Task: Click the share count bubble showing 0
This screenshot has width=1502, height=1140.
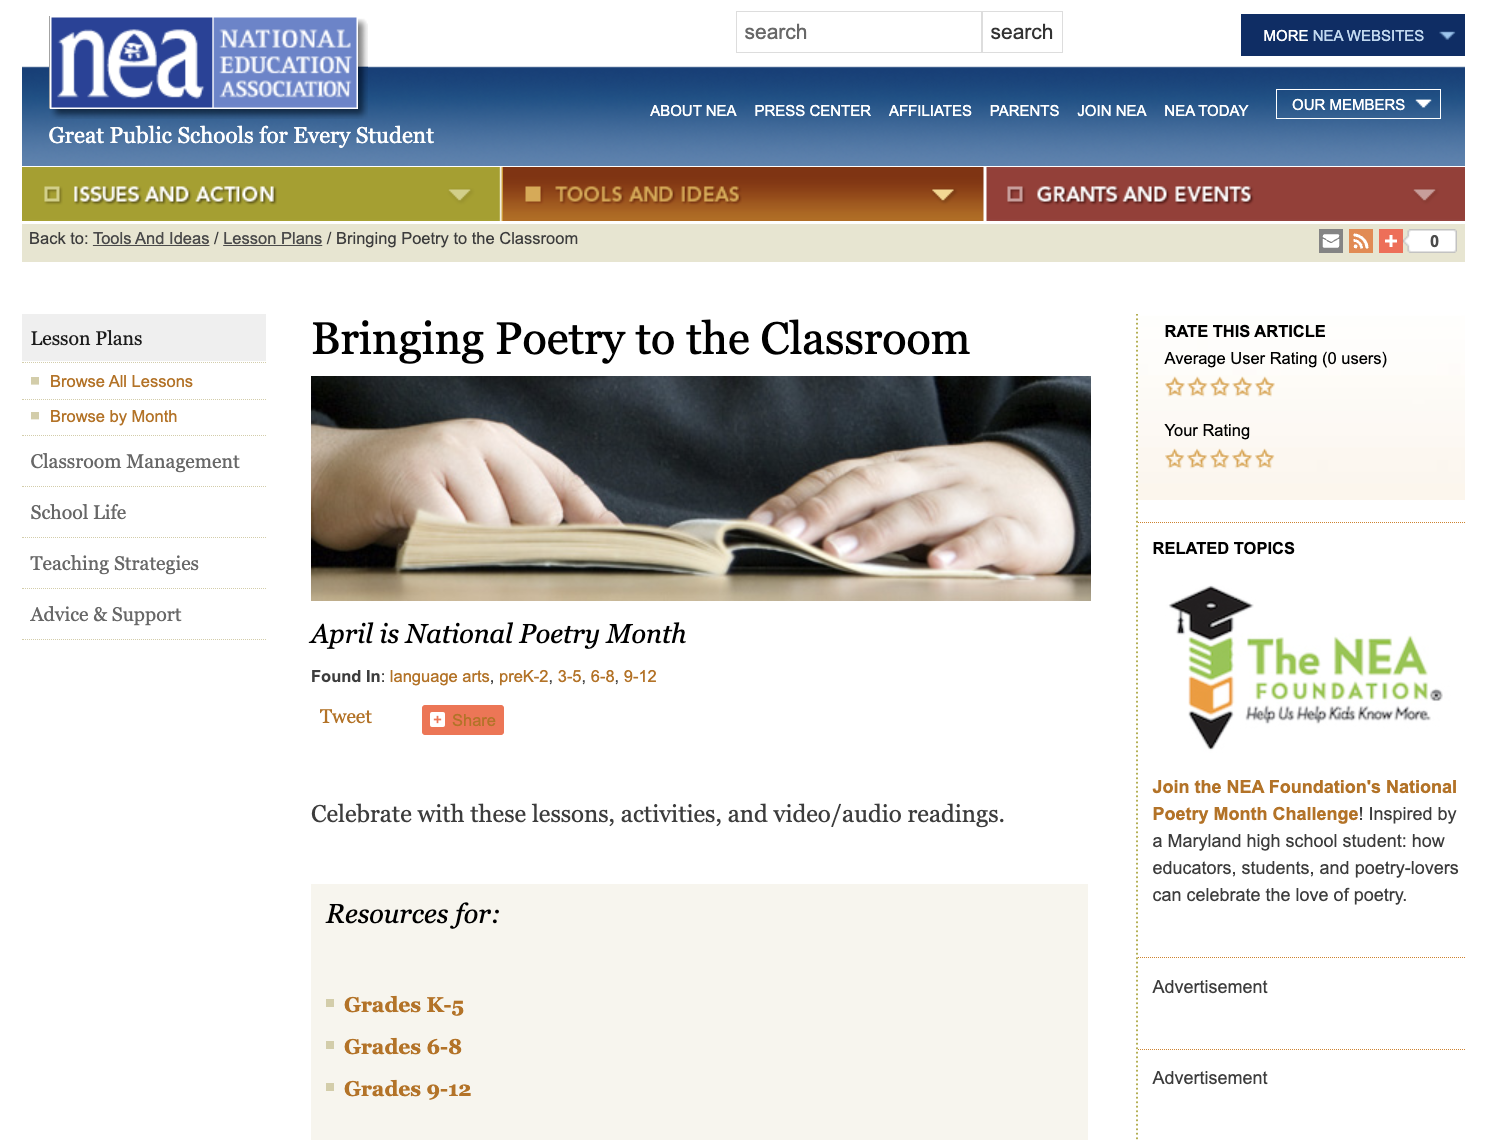Action: click(x=1432, y=240)
